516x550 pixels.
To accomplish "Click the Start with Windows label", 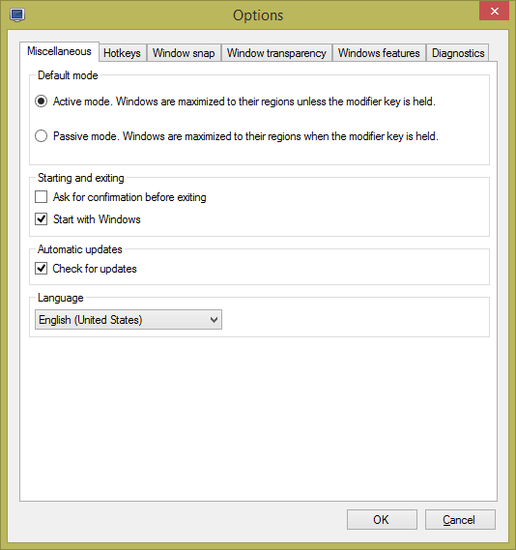I will (x=97, y=219).
